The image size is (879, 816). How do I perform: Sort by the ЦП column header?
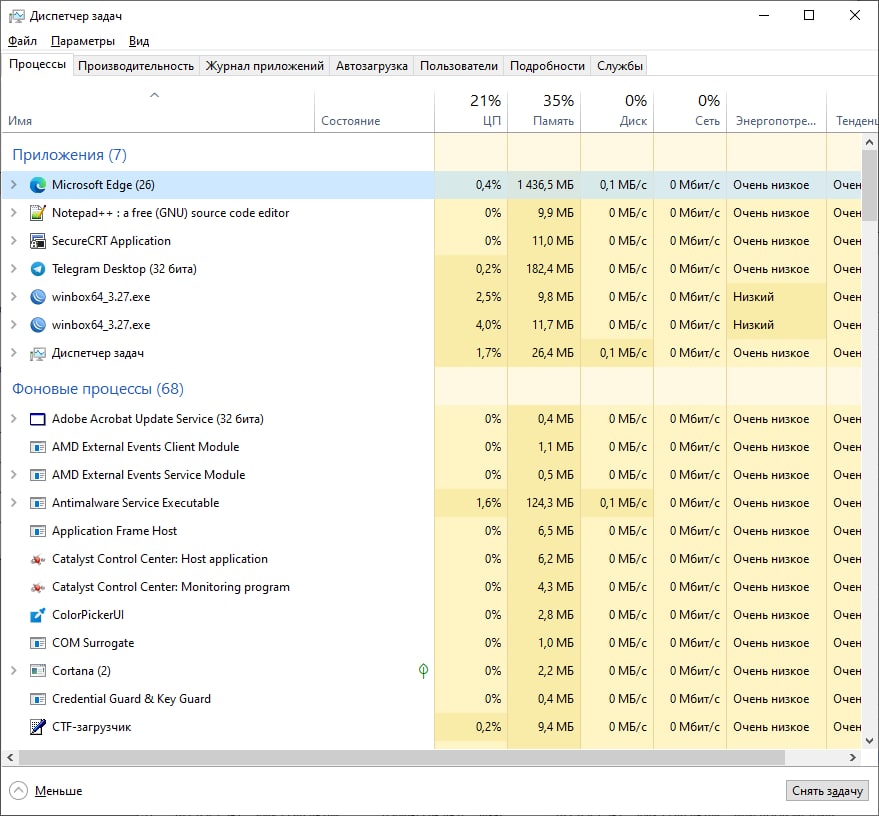coord(471,112)
